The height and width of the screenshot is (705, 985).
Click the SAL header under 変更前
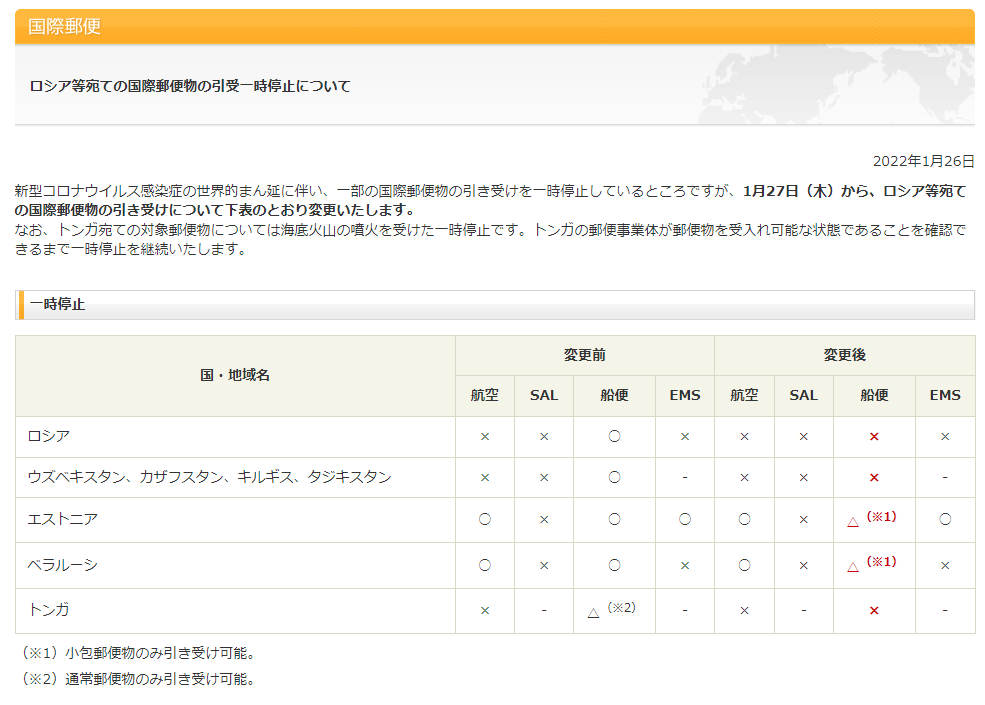[543, 395]
